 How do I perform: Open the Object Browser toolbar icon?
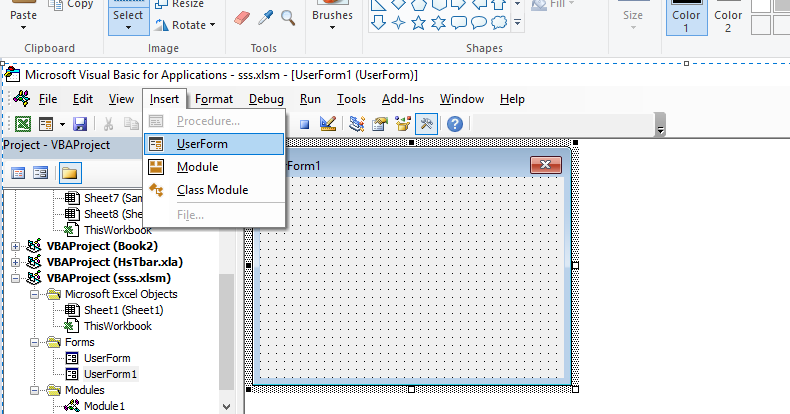(403, 123)
